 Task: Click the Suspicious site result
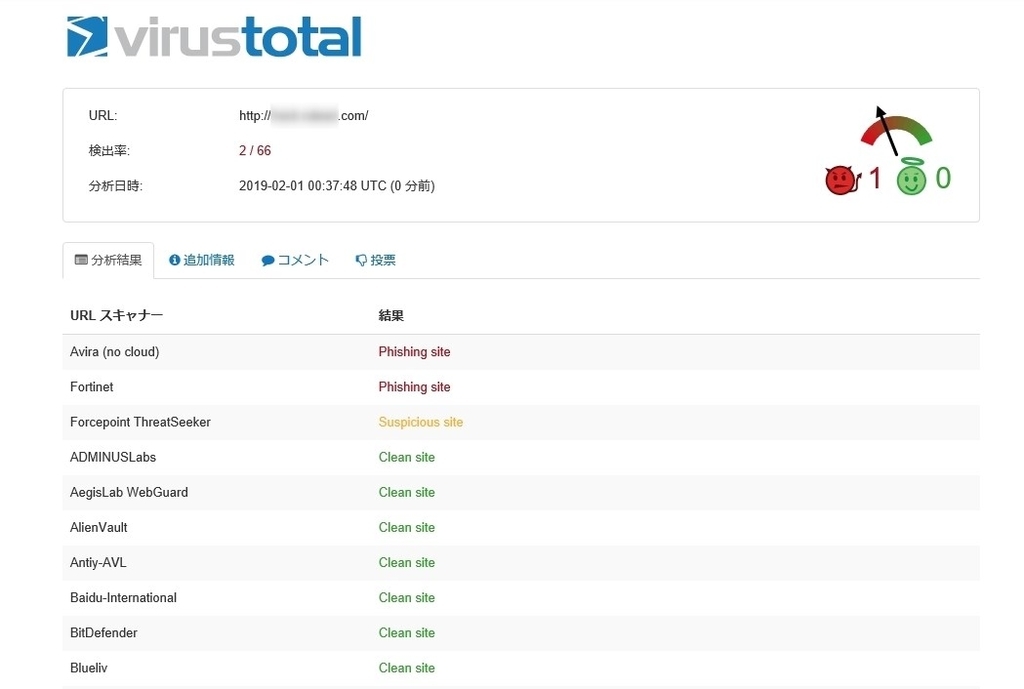pyautogui.click(x=421, y=423)
